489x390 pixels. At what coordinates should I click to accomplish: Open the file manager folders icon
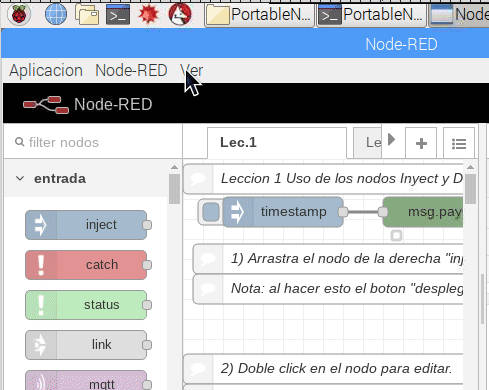click(x=87, y=14)
